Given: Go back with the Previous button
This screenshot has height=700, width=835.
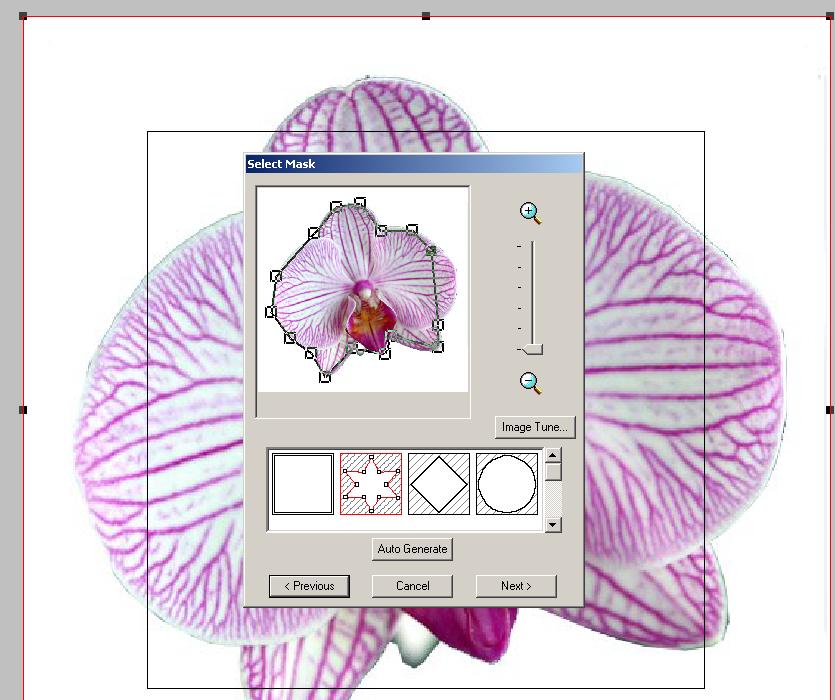Looking at the screenshot, I should click(309, 586).
